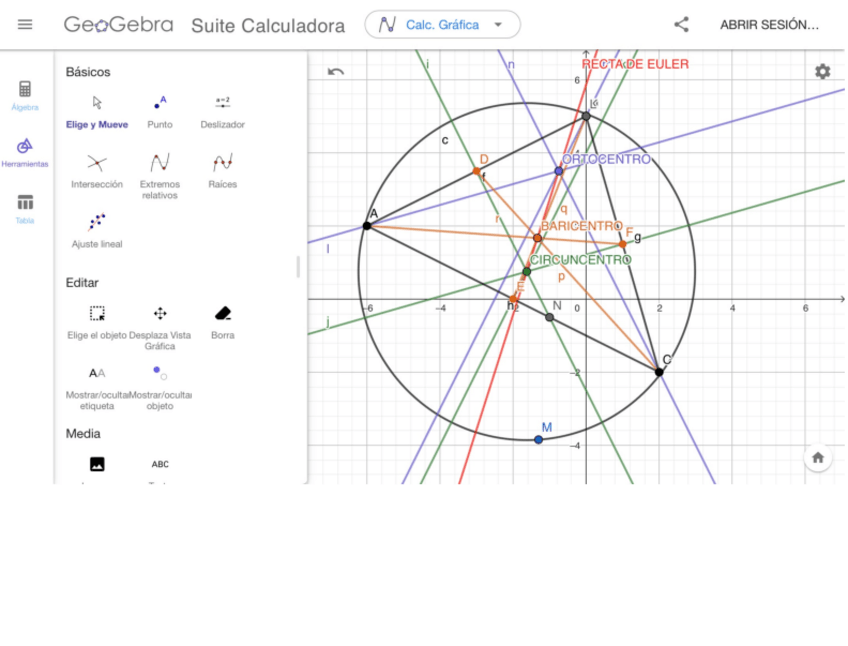Toggle Mostrar/ocultar objeto tool
Viewport: 848px width, 646px height.
[x=160, y=374]
